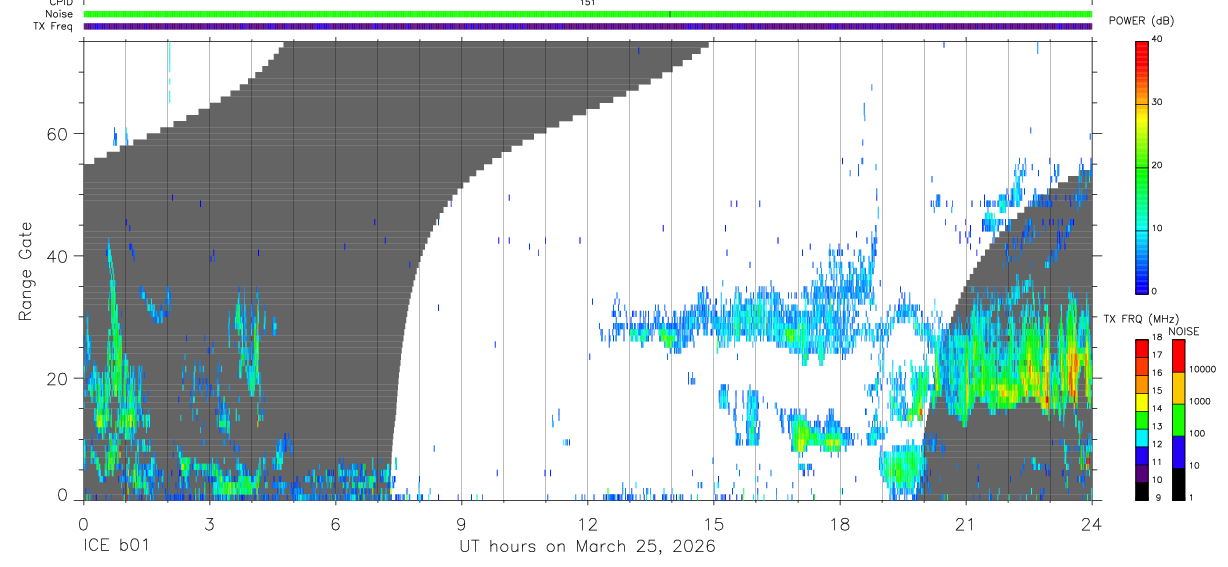Click the '10000' tick on the NOISE scale
Image resolution: width=1228 pixels, height=567 pixels.
point(1203,369)
